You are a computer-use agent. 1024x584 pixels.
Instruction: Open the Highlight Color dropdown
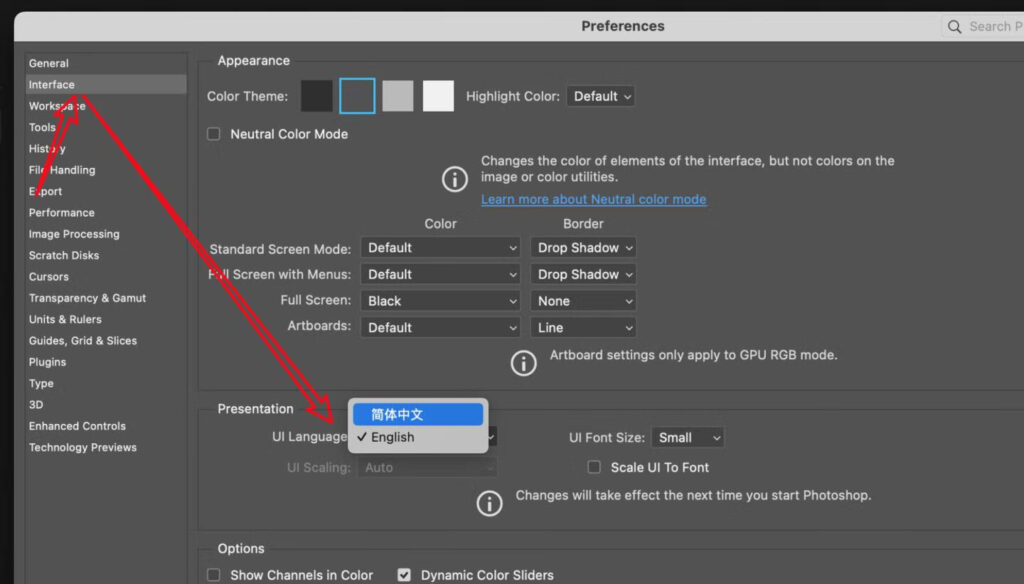click(x=600, y=96)
